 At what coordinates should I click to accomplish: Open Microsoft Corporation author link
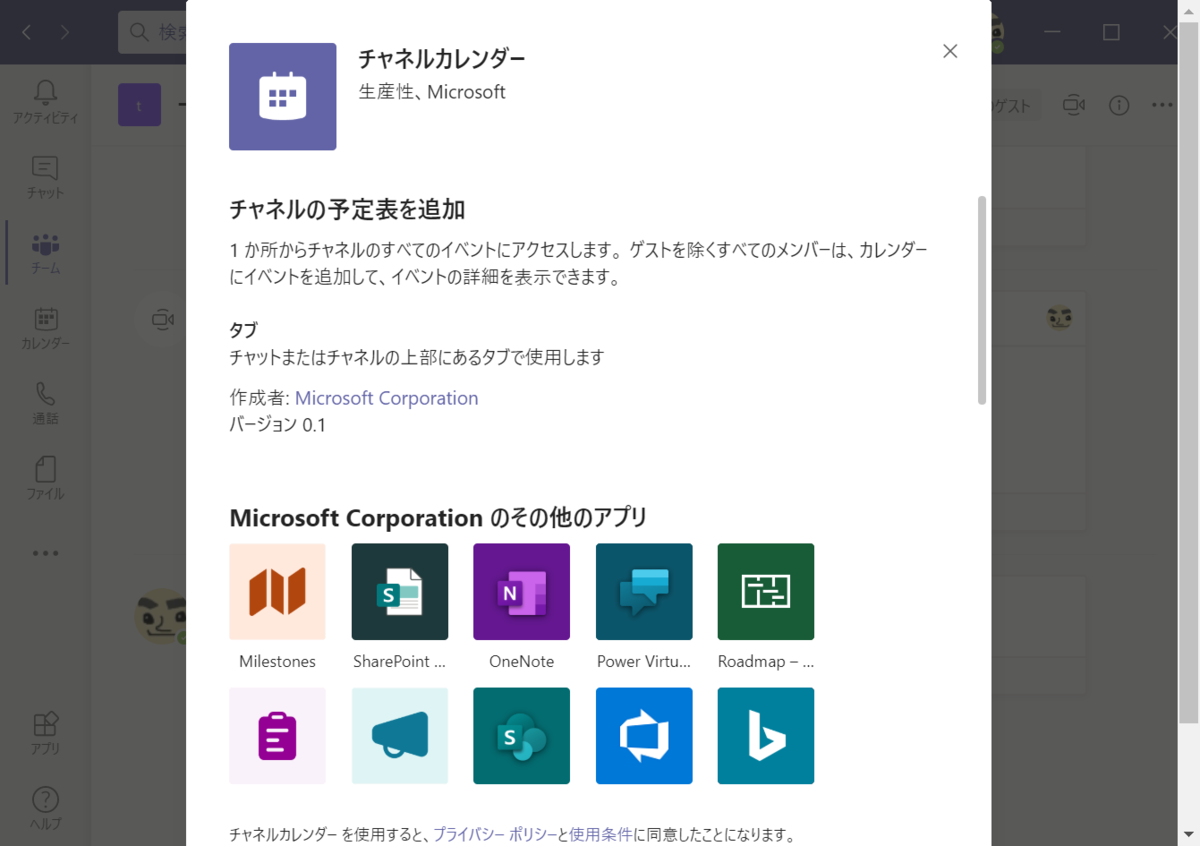tap(386, 398)
